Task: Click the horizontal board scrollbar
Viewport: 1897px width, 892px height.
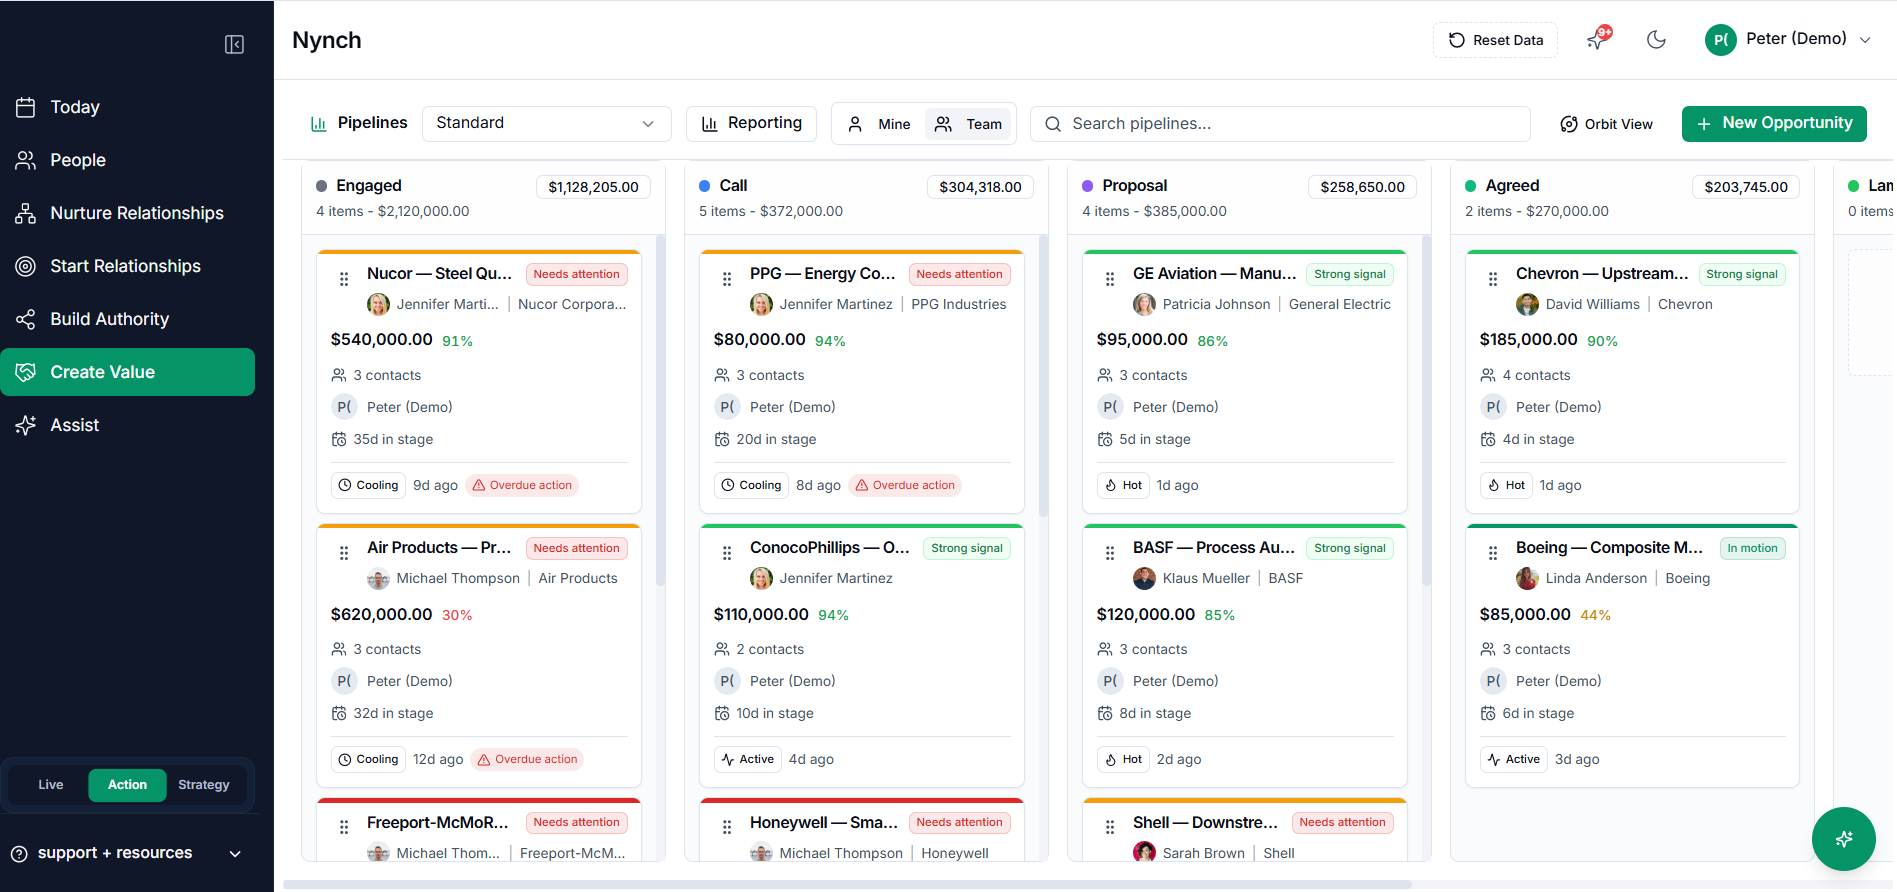Action: 847,884
